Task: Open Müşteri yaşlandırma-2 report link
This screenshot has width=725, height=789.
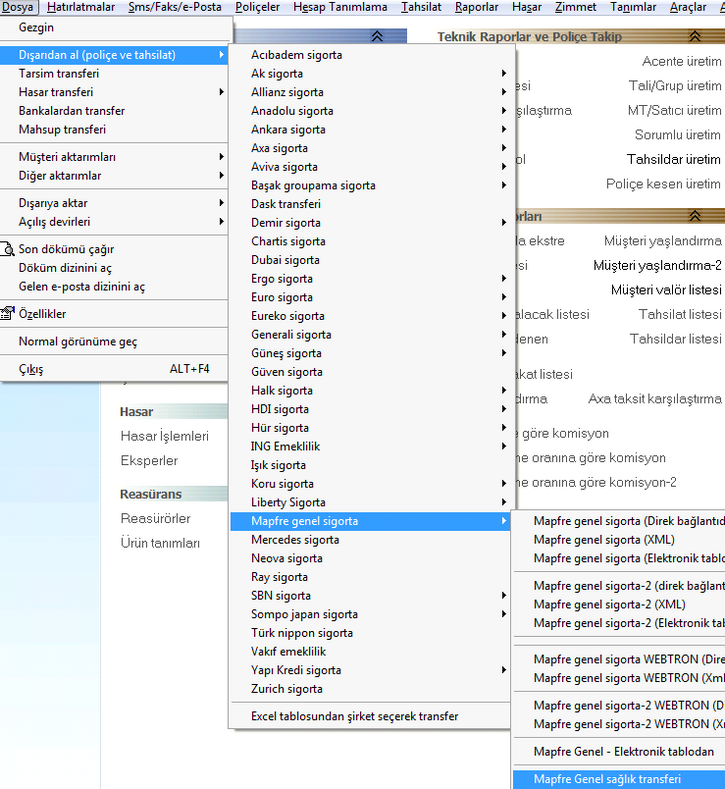Action: (x=656, y=266)
